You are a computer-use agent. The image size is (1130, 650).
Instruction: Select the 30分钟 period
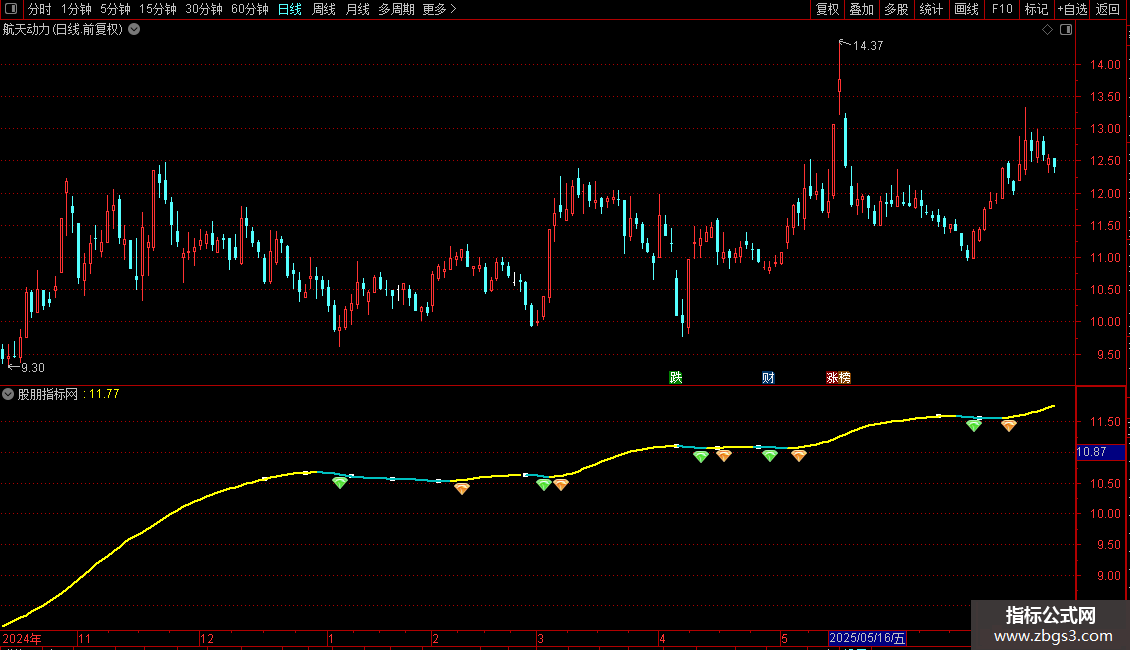point(203,9)
